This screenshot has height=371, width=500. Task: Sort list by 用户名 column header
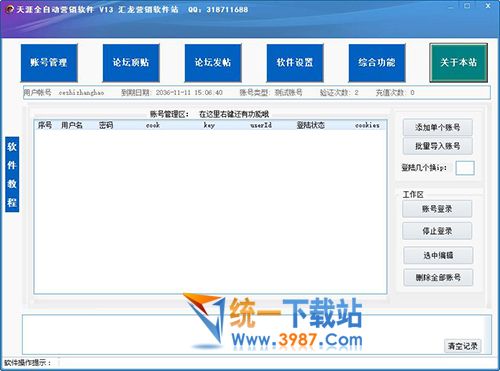pyautogui.click(x=72, y=125)
